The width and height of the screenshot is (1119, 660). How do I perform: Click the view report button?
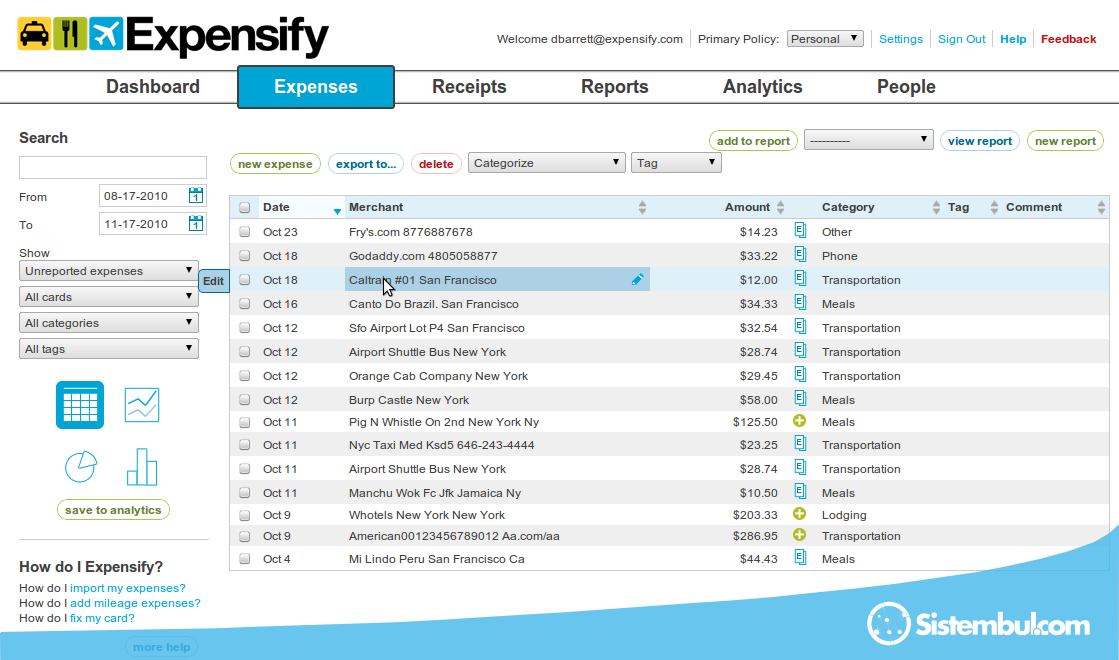point(979,141)
